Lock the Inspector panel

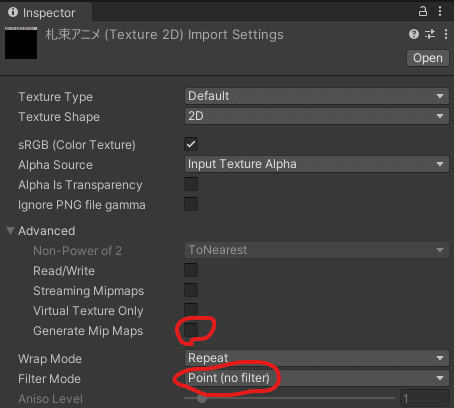[x=423, y=11]
